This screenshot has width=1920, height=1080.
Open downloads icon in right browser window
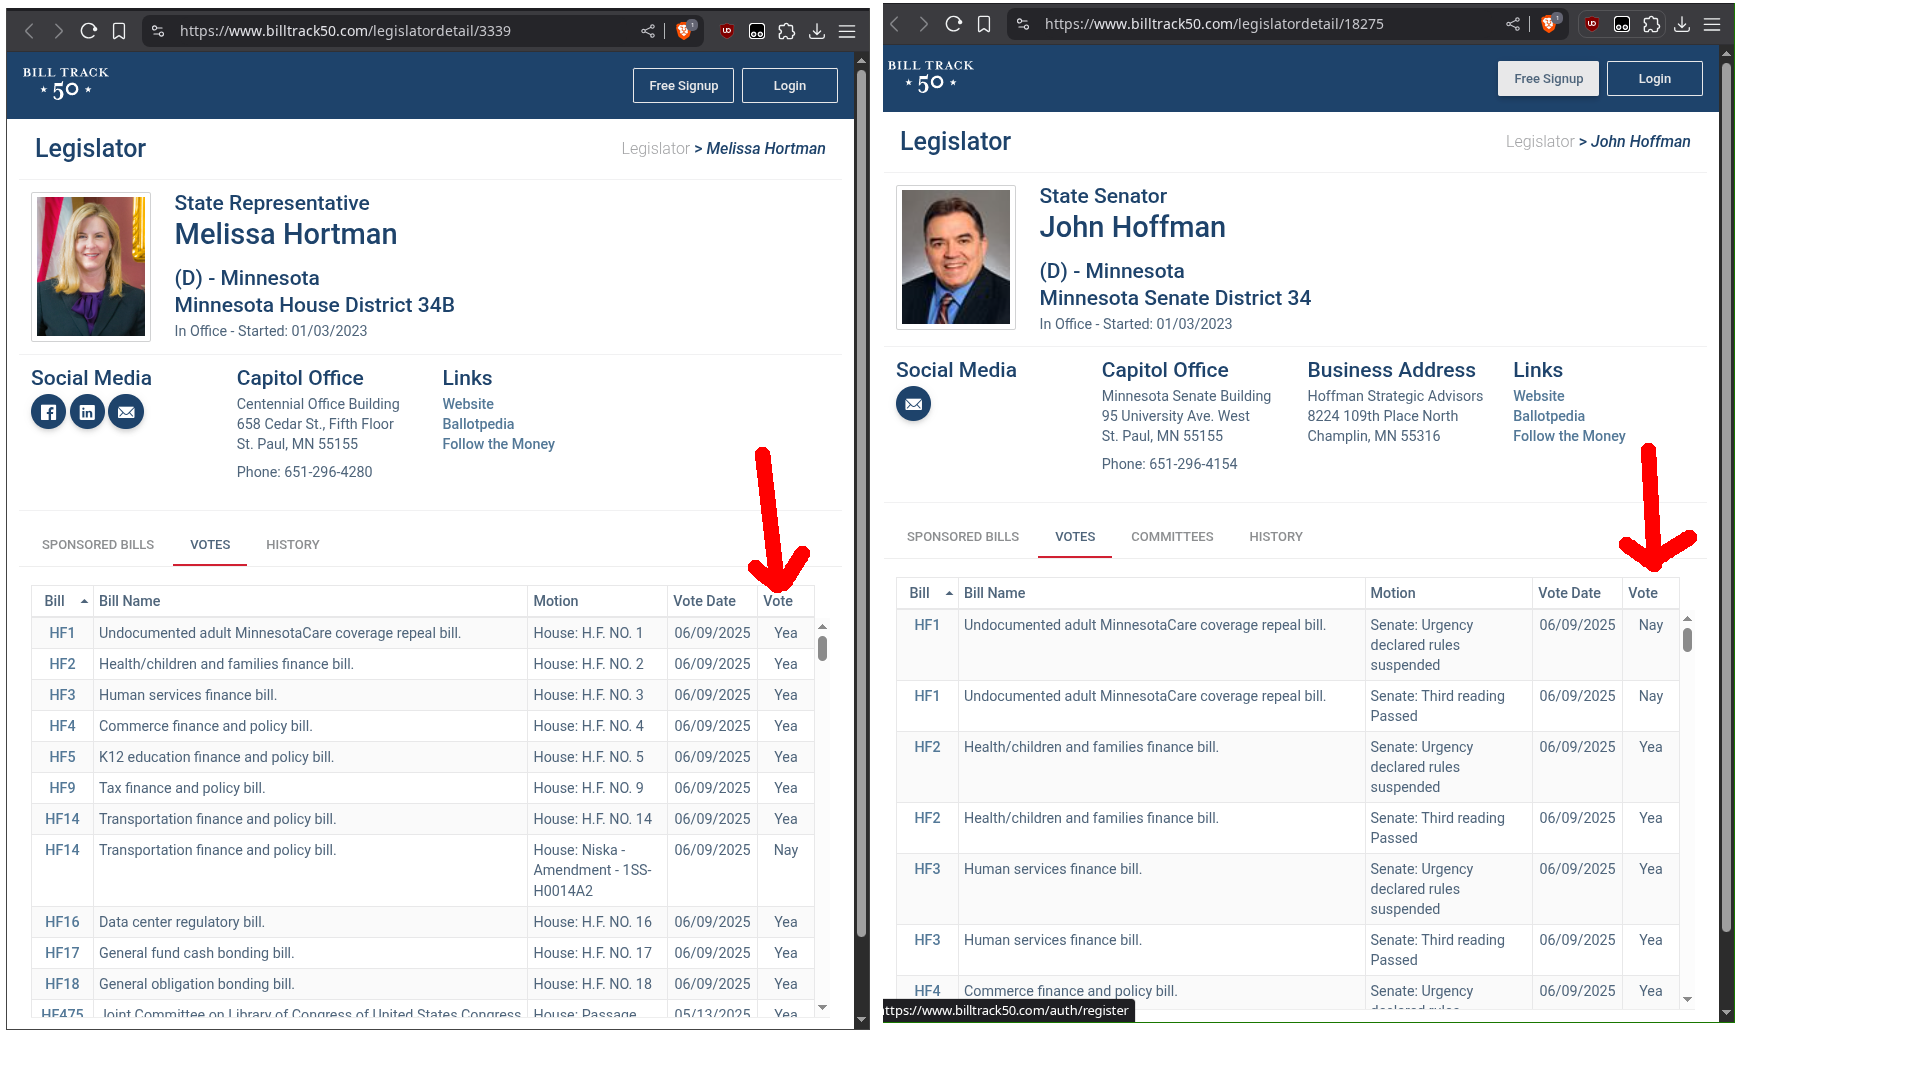(x=1682, y=24)
